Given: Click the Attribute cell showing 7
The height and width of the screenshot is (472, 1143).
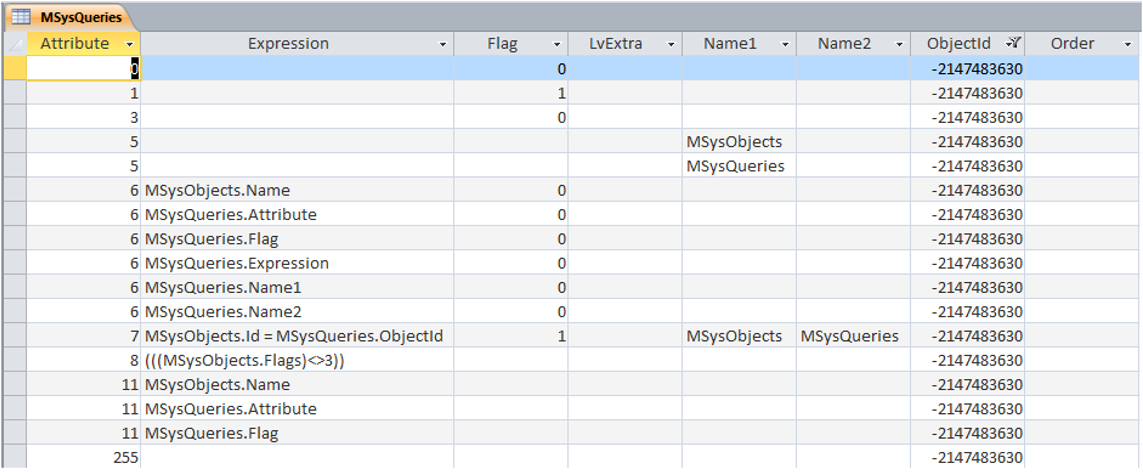Looking at the screenshot, I should [83, 337].
